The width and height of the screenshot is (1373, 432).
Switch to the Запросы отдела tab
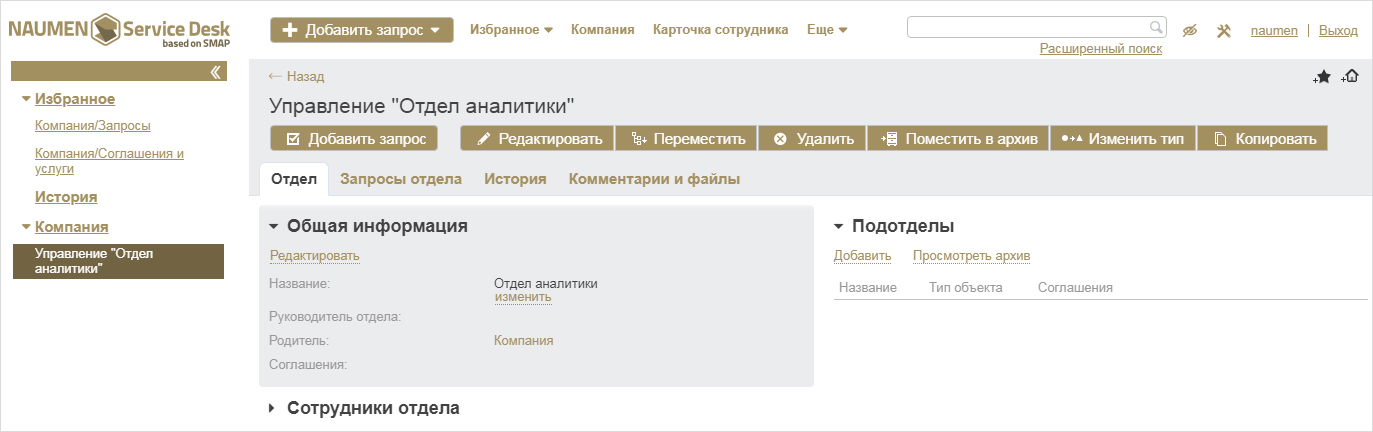tap(401, 179)
